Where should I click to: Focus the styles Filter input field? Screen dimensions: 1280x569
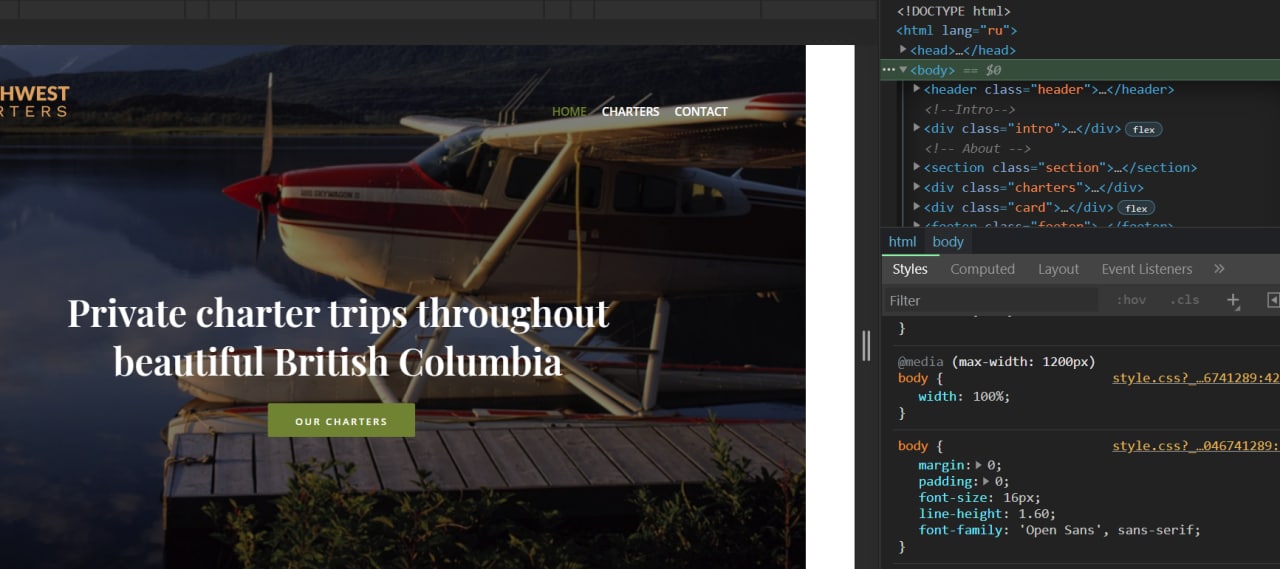pos(992,300)
